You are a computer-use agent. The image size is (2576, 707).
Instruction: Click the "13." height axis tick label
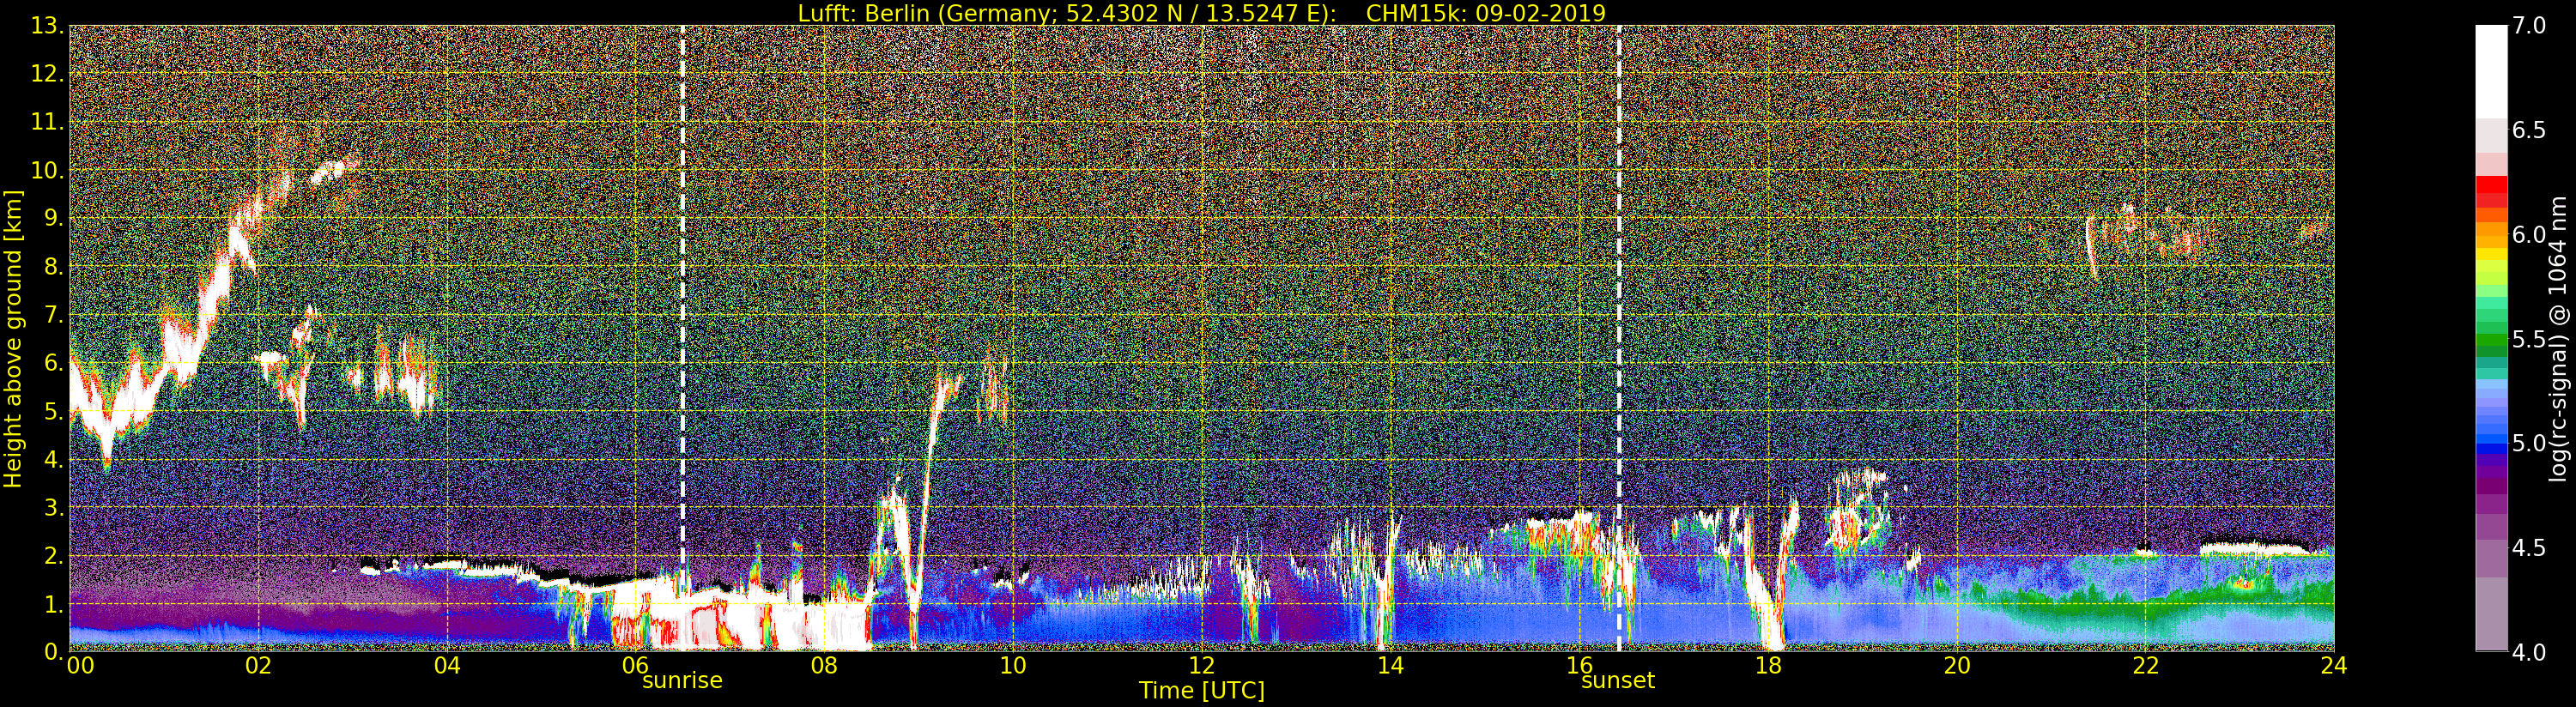(47, 26)
